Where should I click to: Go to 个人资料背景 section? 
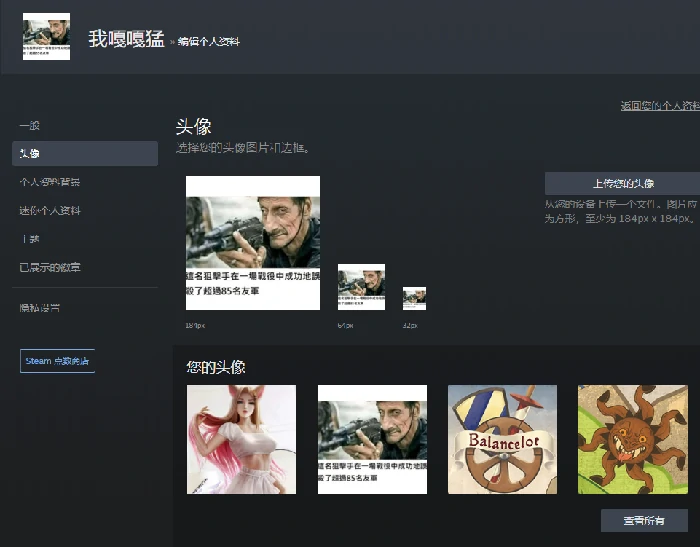pos(50,182)
